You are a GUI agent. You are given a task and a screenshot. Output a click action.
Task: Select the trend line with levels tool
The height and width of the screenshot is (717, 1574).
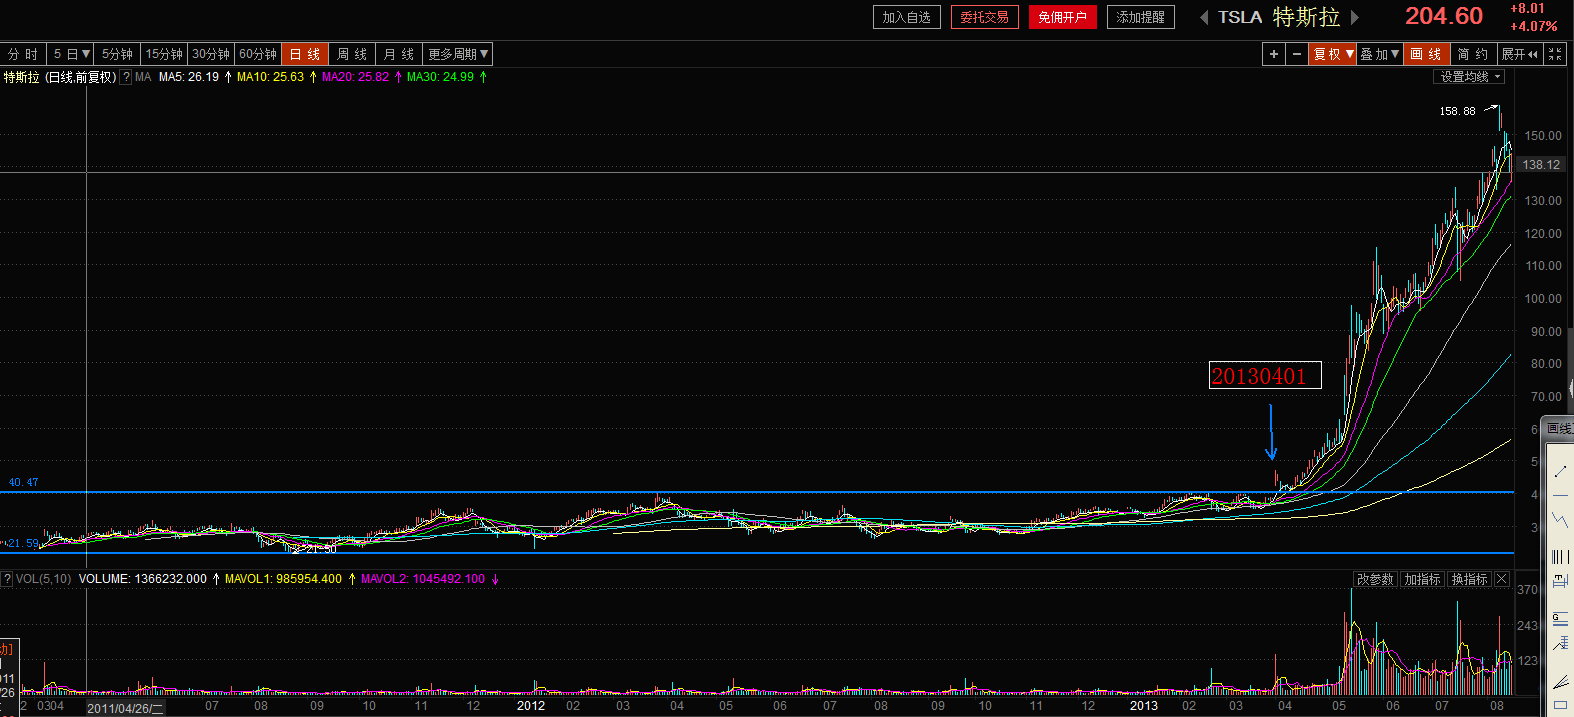tap(1560, 644)
